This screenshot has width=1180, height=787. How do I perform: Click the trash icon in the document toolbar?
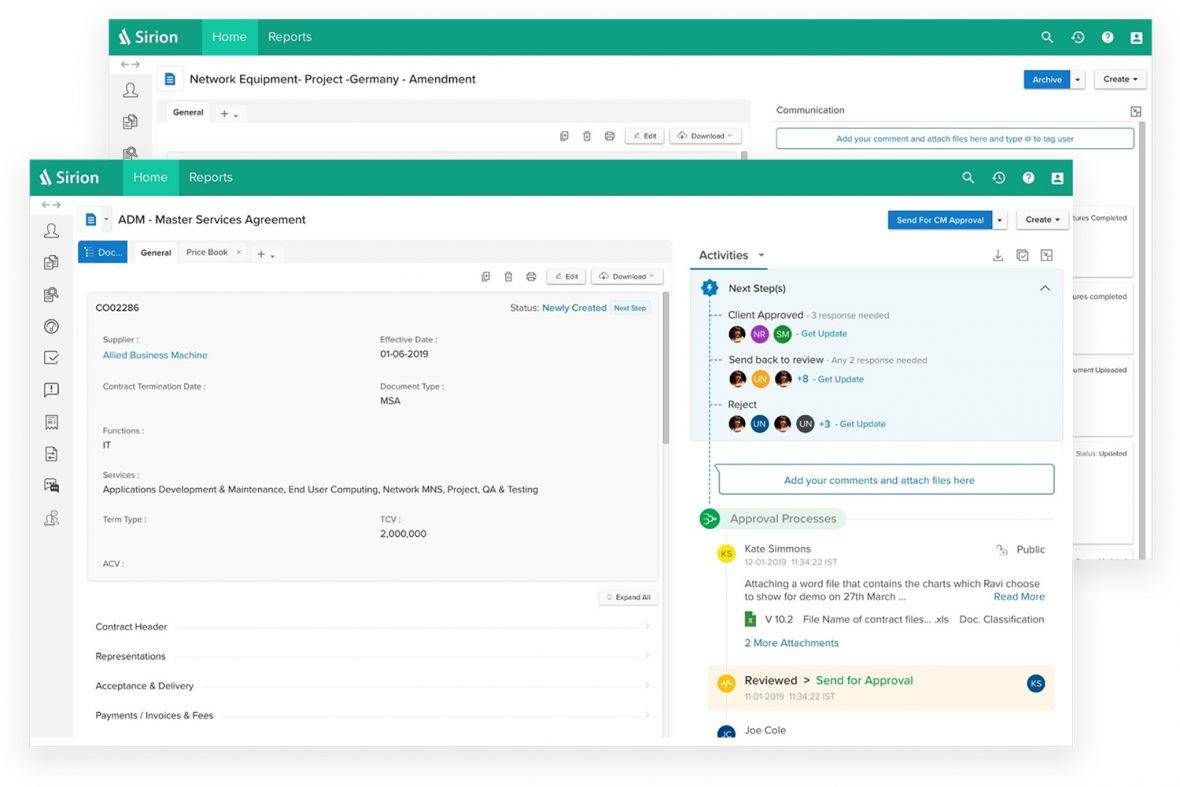pyautogui.click(x=509, y=276)
